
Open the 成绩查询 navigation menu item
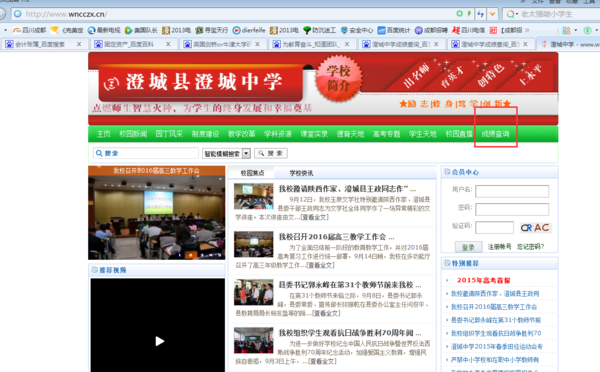click(x=496, y=134)
